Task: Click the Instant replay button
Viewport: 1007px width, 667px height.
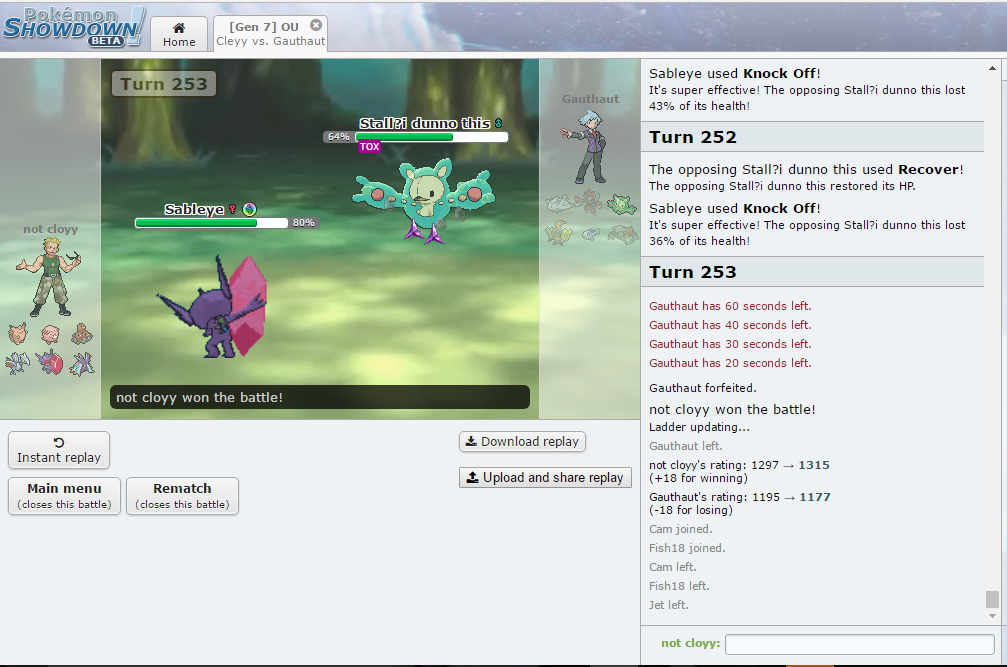Action: pos(59,450)
